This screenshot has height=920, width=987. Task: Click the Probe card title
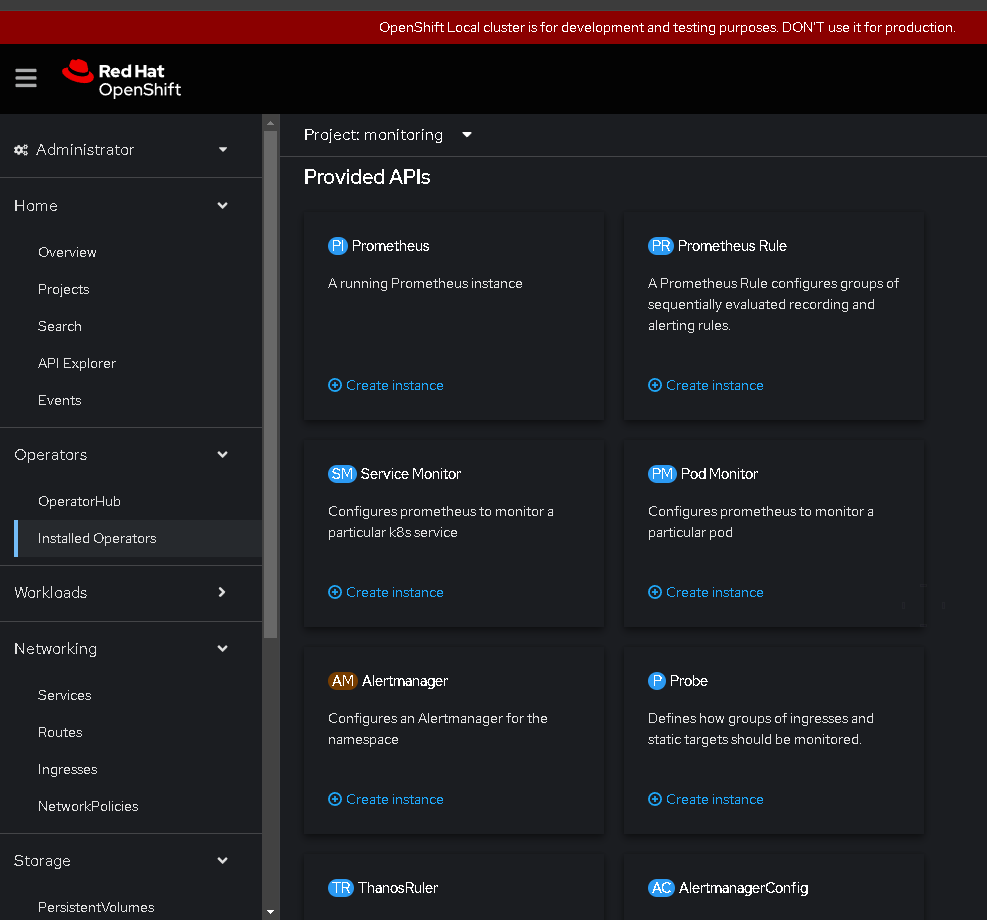[x=689, y=681]
